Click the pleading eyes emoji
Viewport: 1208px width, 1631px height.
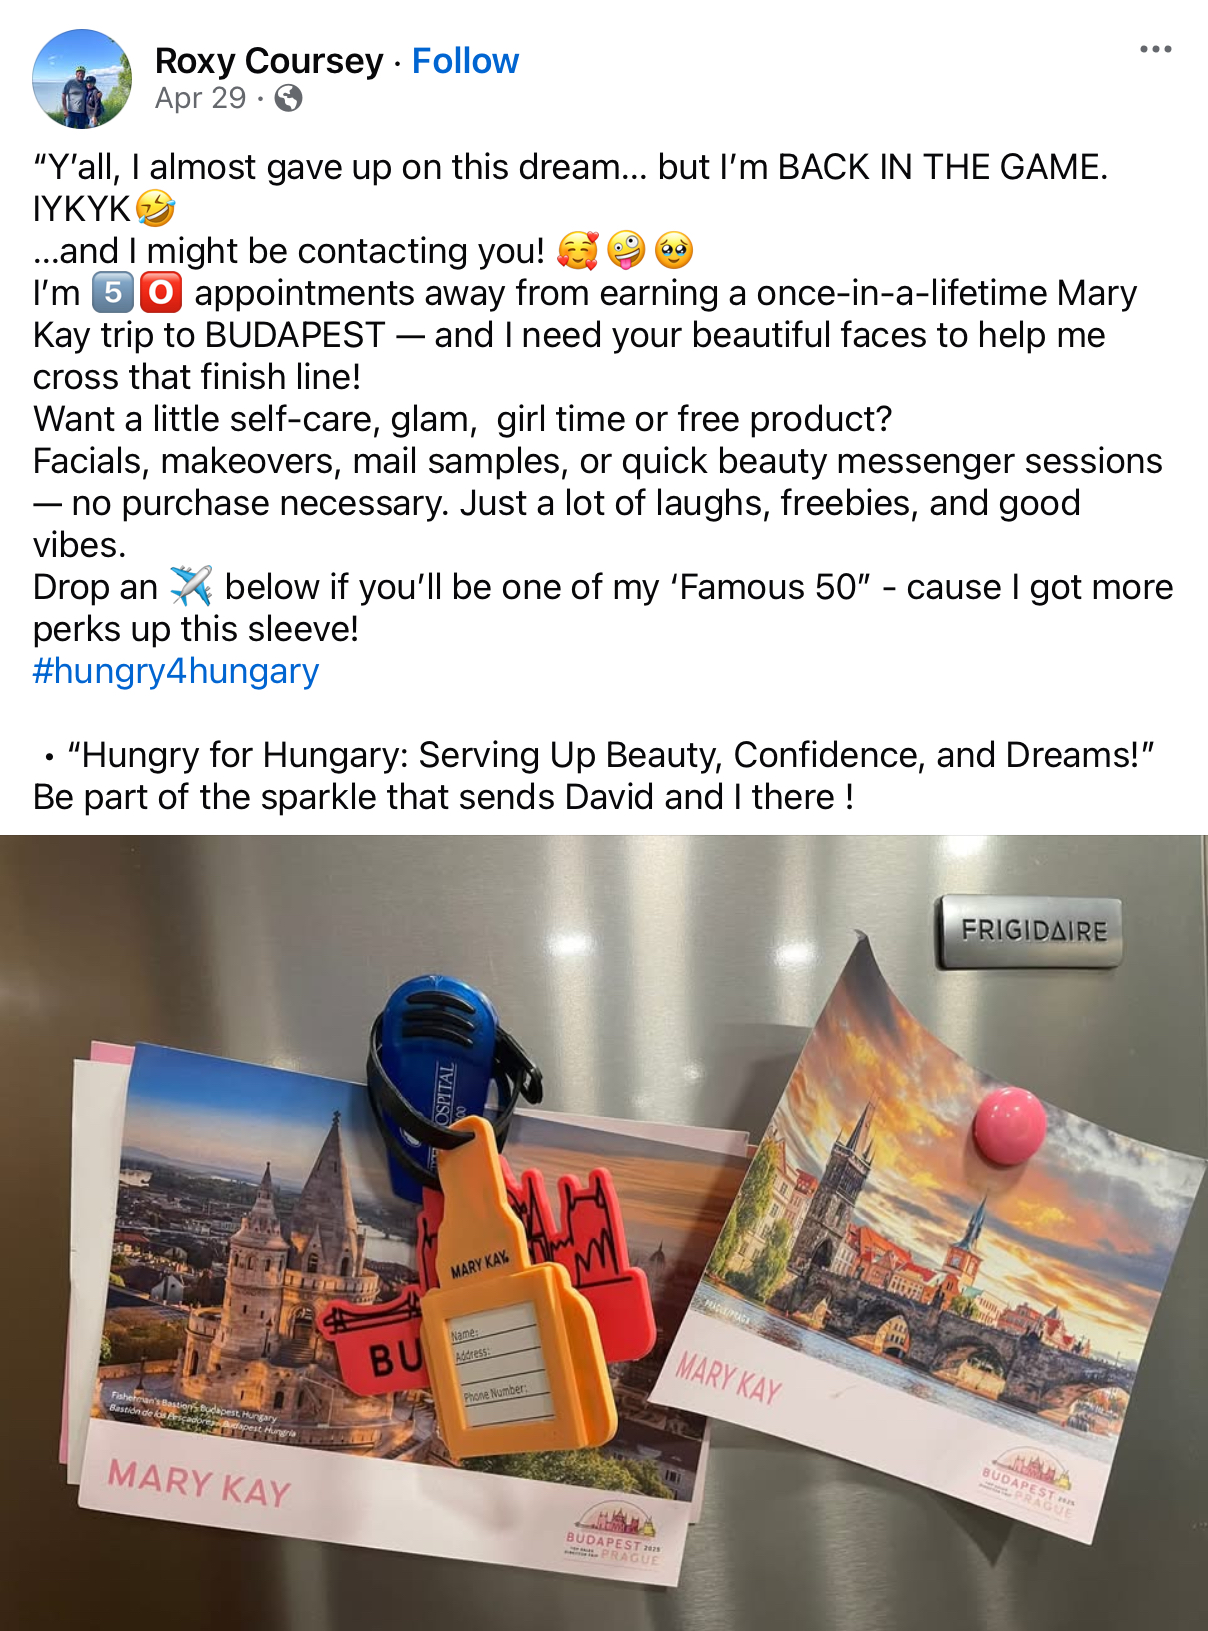pos(674,251)
